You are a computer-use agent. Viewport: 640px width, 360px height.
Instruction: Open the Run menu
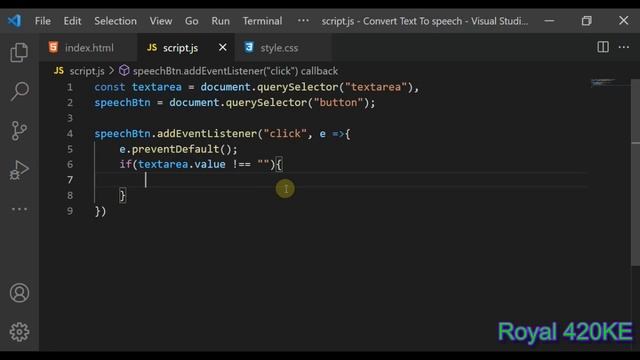coord(220,21)
